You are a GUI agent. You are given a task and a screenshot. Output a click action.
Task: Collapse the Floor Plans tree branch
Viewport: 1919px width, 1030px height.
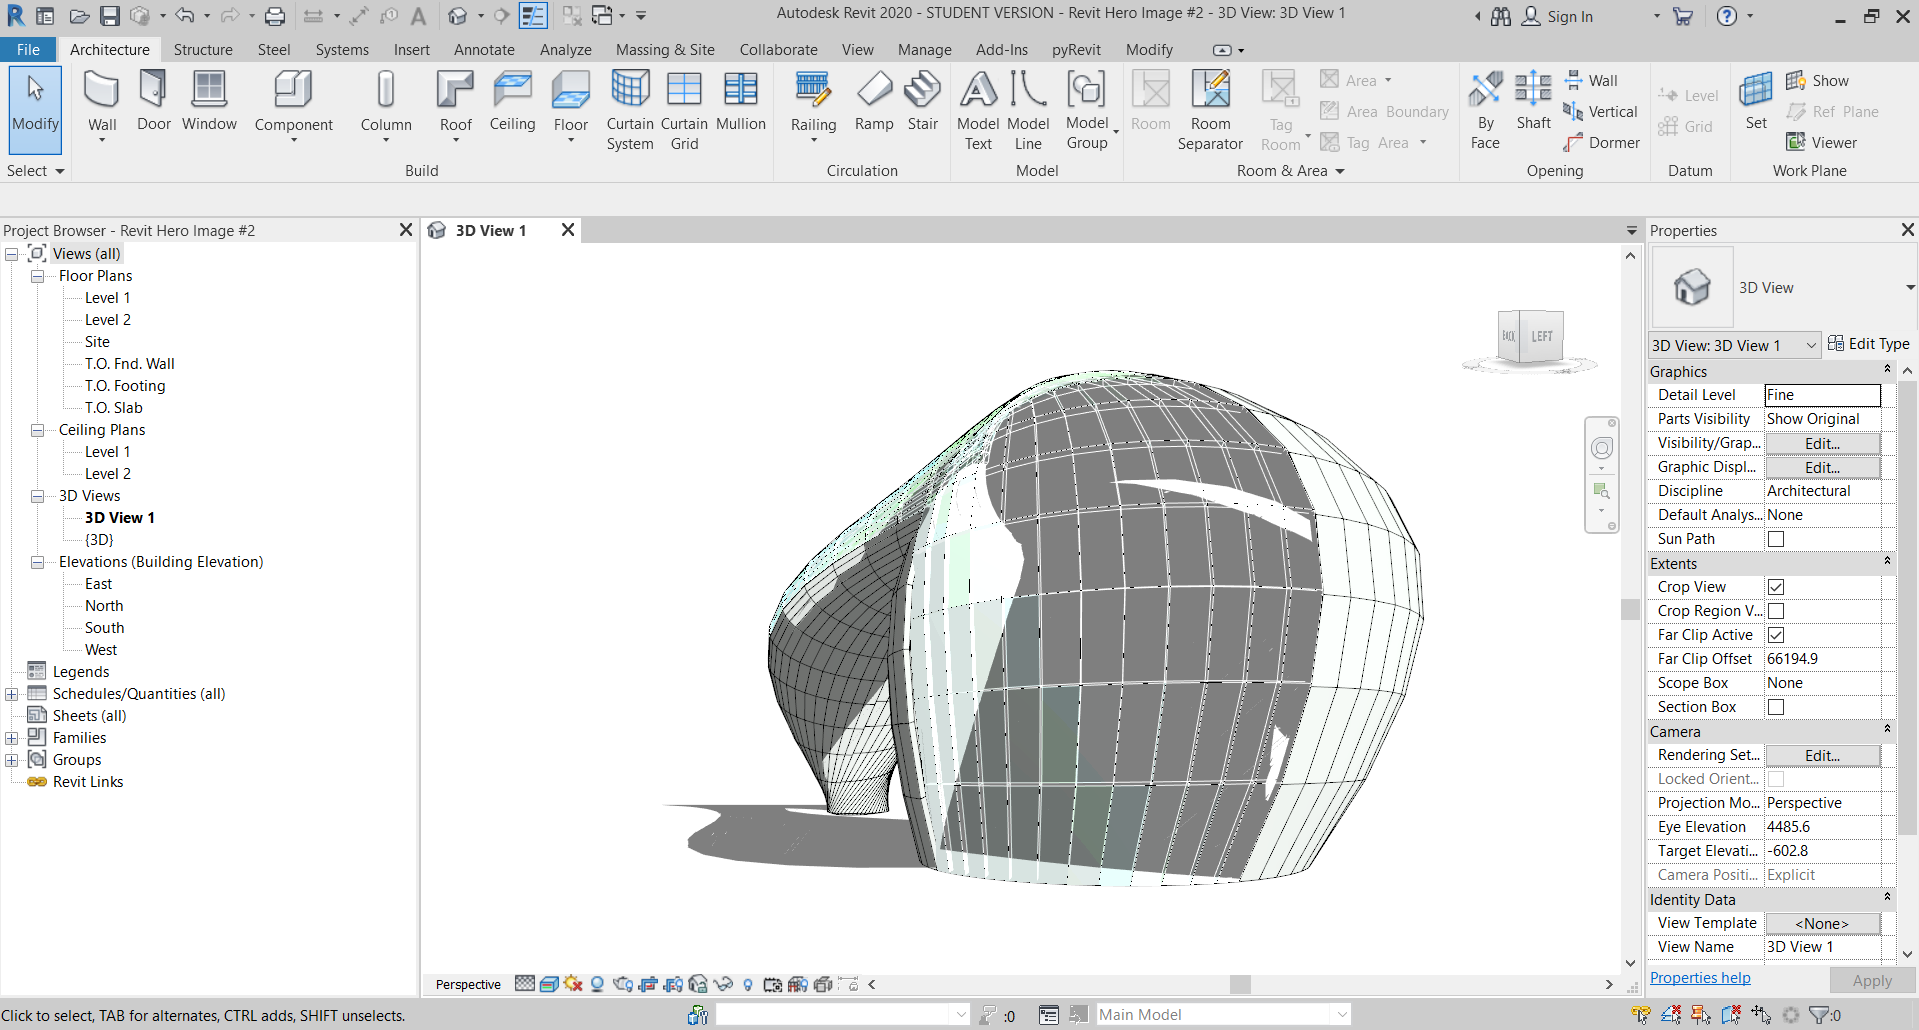point(37,276)
